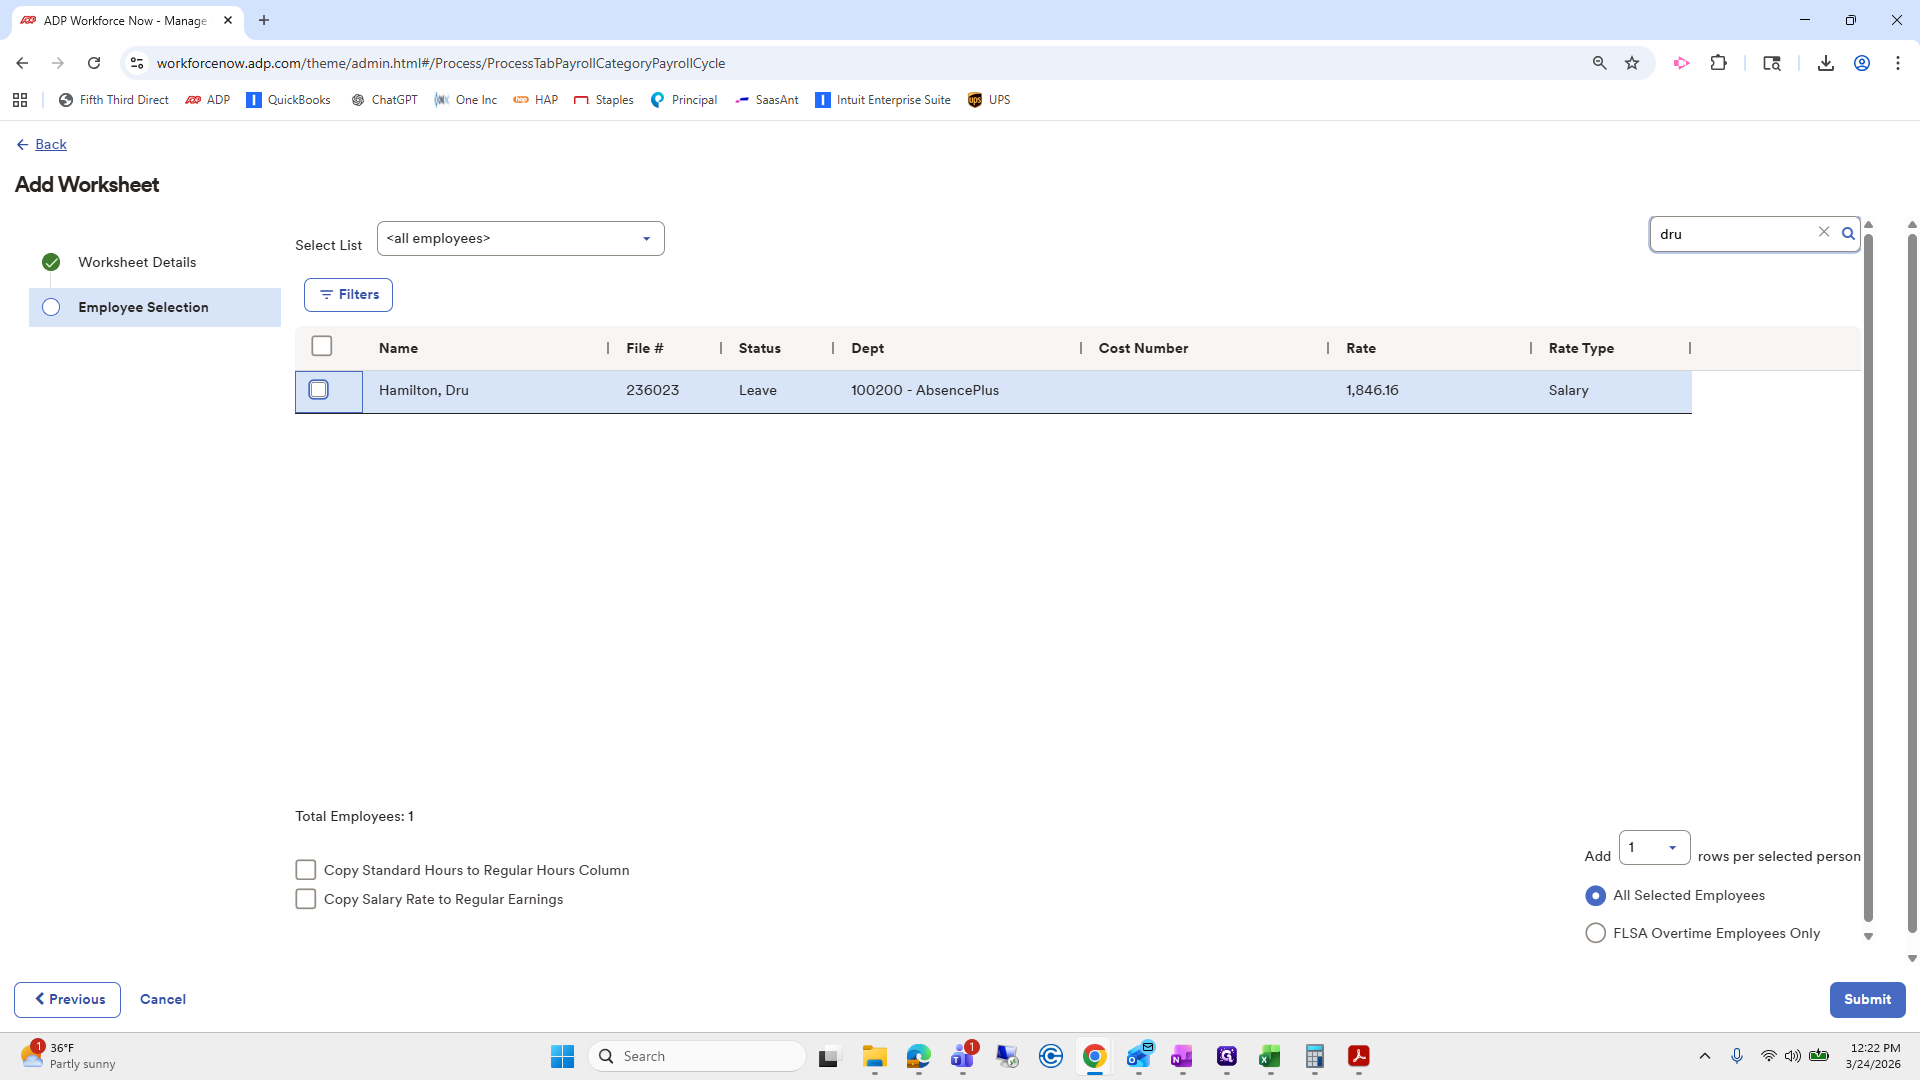The height and width of the screenshot is (1080, 1920).
Task: Open the rows per selected person dropdown
Action: click(1654, 848)
